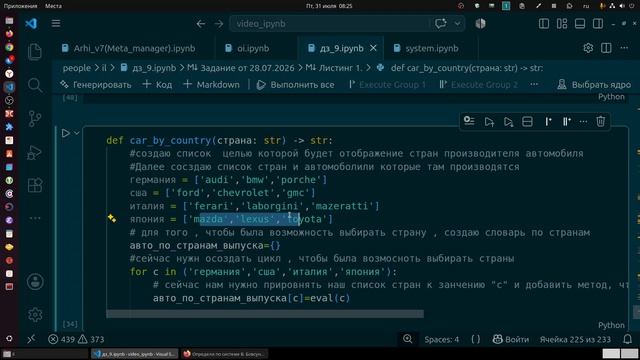Open the Accounts menu icon

35,282
